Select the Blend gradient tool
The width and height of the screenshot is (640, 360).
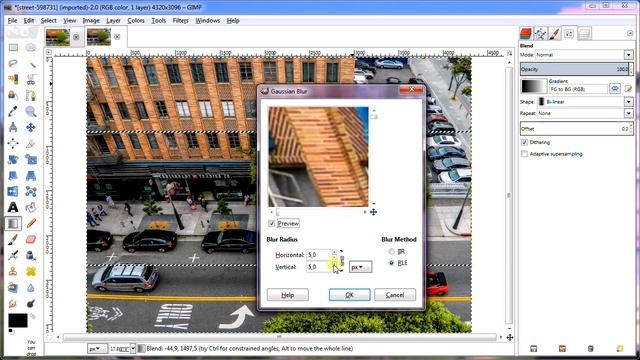[x=13, y=223]
